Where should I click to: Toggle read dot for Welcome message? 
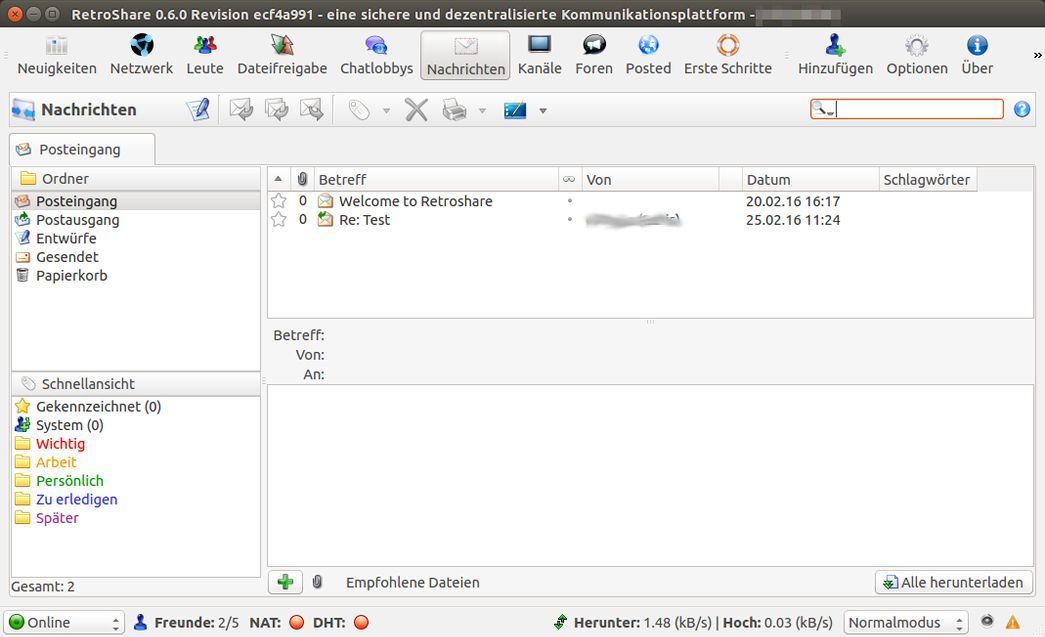(569, 201)
